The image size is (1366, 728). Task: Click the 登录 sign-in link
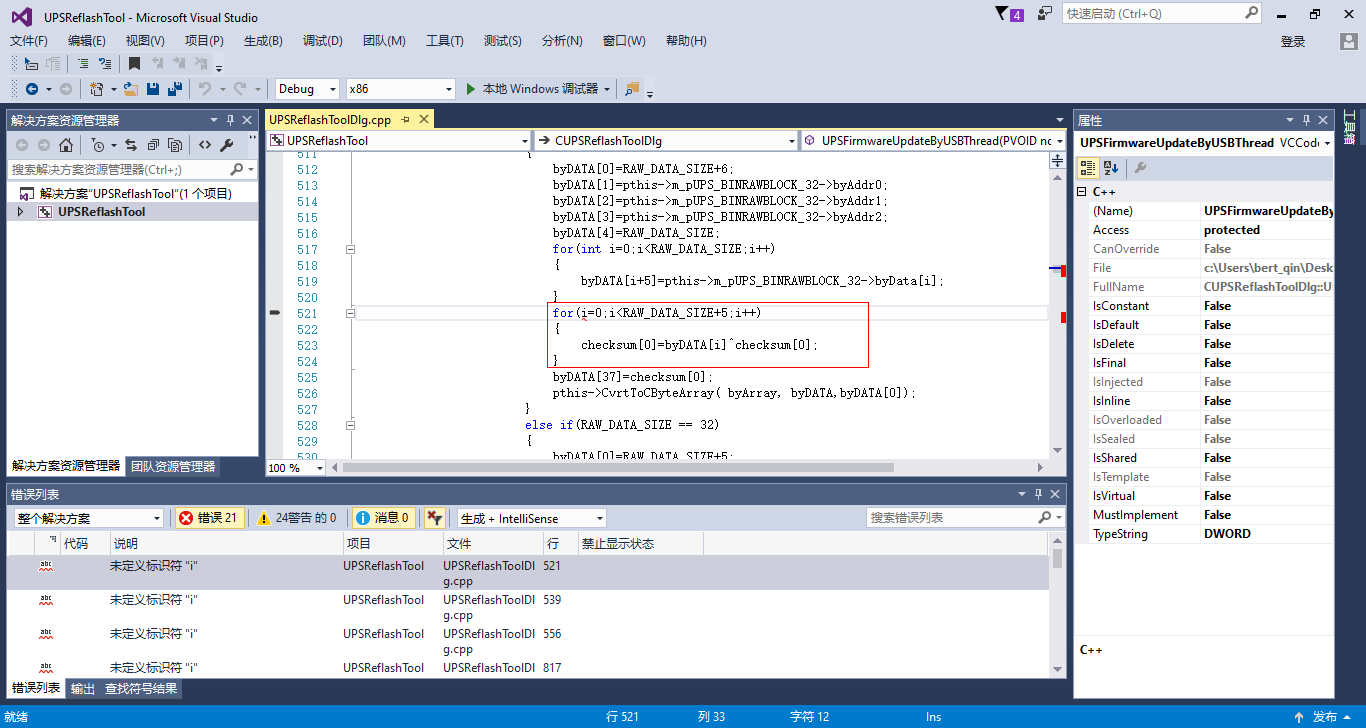tap(1293, 41)
